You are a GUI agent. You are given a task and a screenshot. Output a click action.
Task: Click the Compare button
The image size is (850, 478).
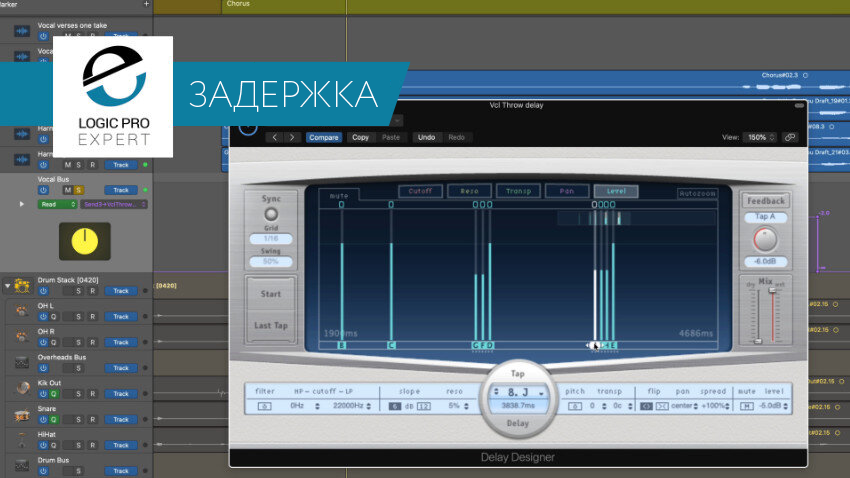(x=324, y=137)
